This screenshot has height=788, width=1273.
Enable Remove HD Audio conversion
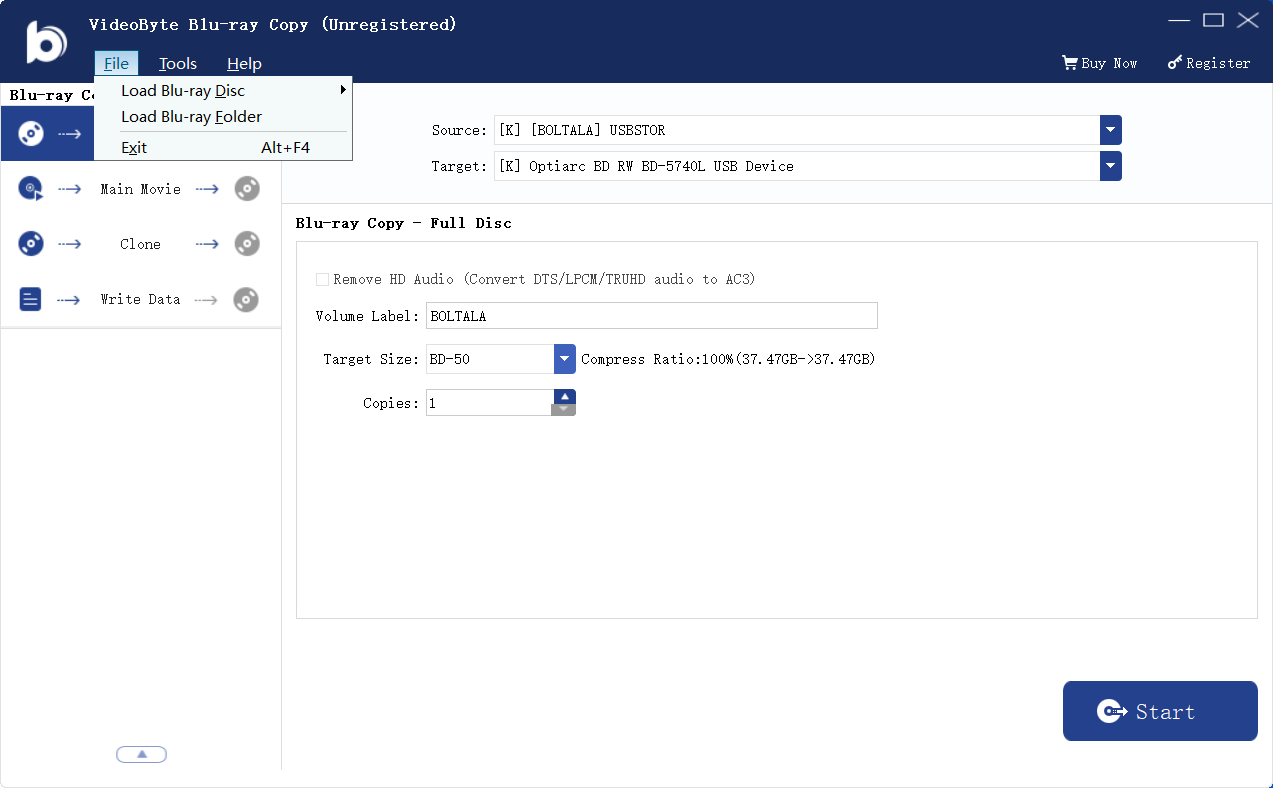tap(322, 279)
